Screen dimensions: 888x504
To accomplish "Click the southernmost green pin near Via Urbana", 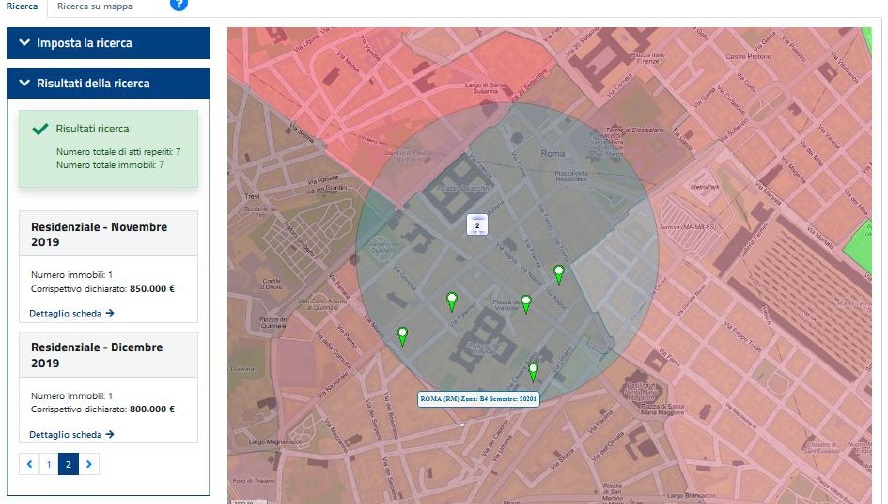I will click(533, 372).
